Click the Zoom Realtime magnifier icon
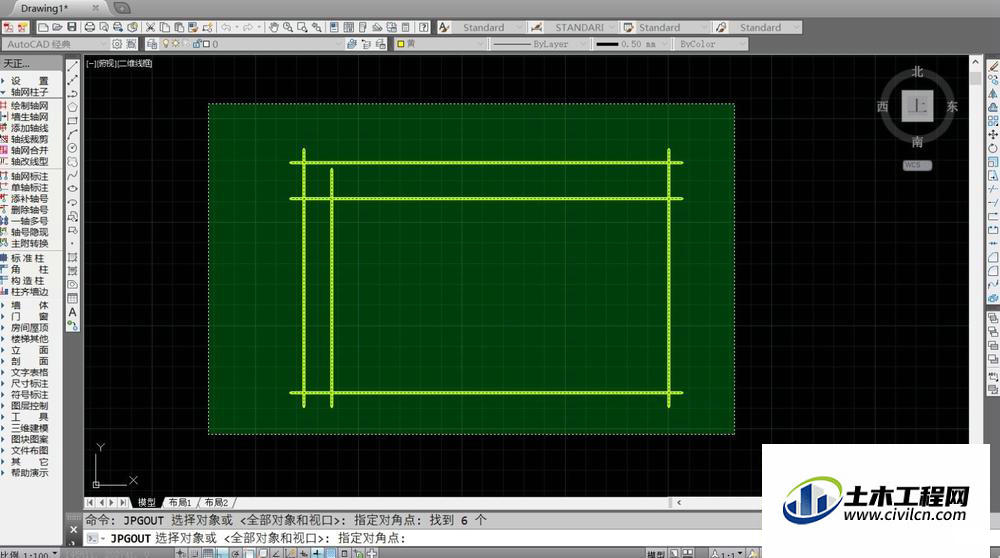The height and width of the screenshot is (558, 1000). click(288, 27)
